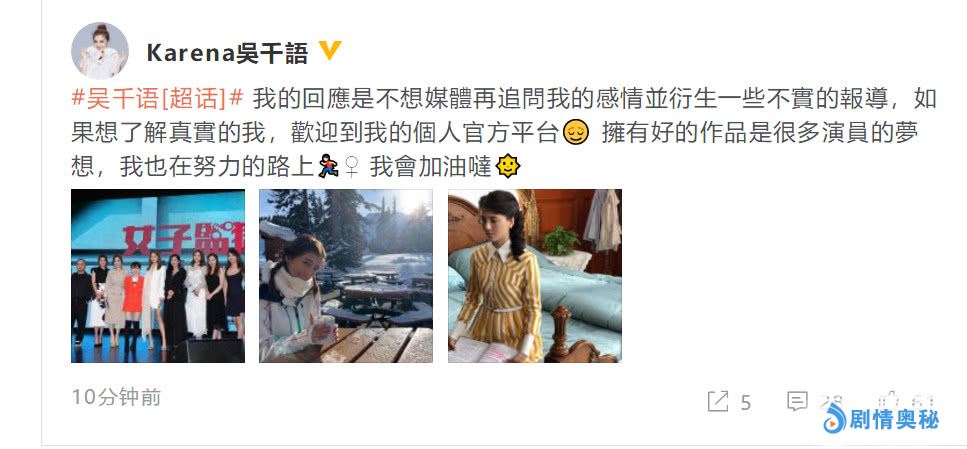Click the relieved smiley face emoji

pyautogui.click(x=575, y=133)
